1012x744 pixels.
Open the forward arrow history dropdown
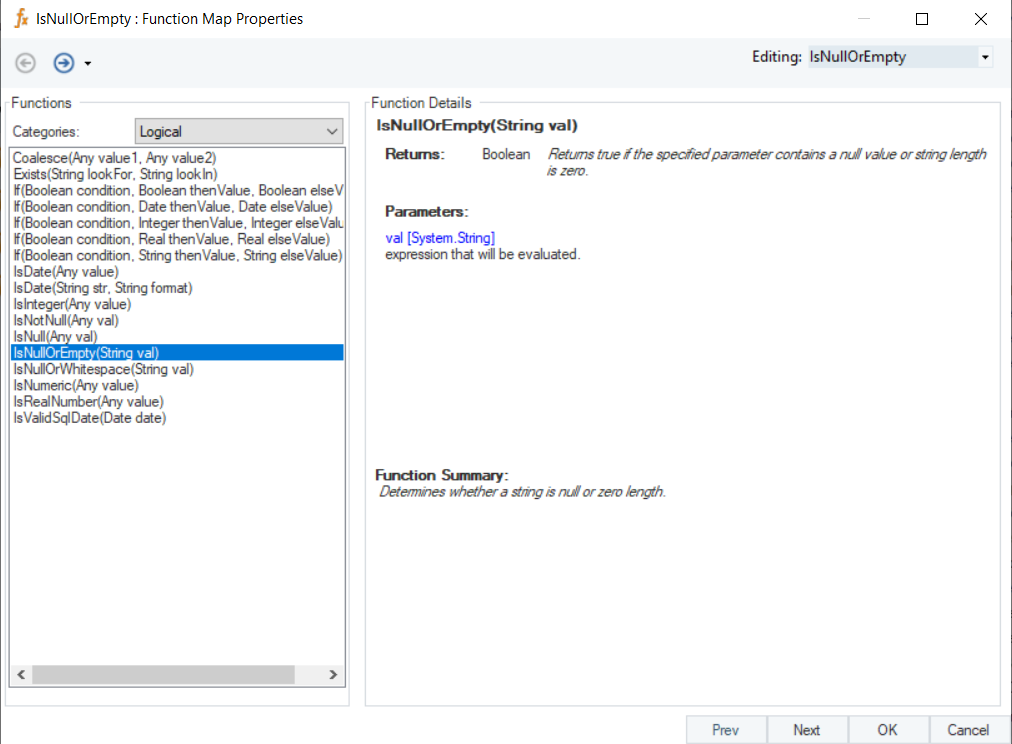coord(88,63)
